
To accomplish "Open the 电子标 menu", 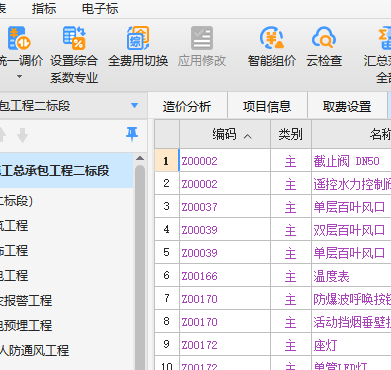I will pos(100,9).
